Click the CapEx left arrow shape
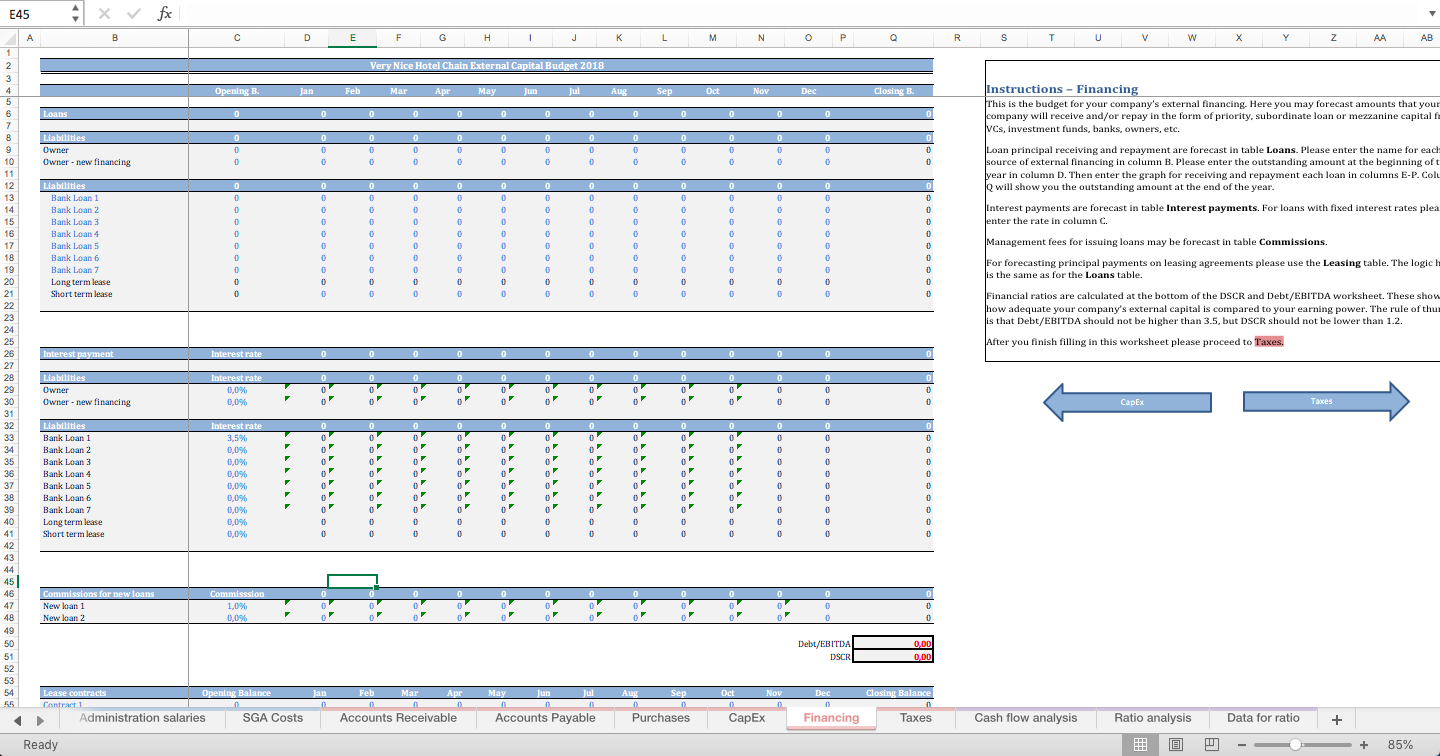The height and width of the screenshot is (756, 1440). click(x=1127, y=401)
